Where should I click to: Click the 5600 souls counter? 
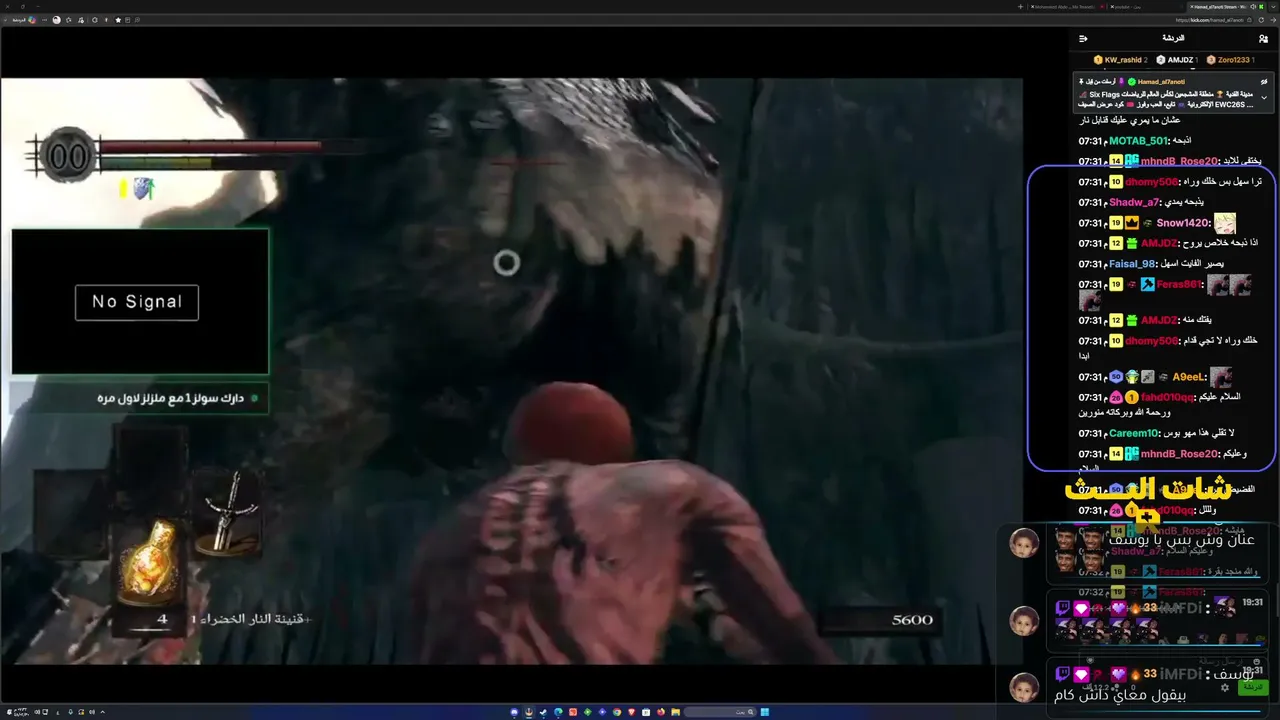[912, 620]
